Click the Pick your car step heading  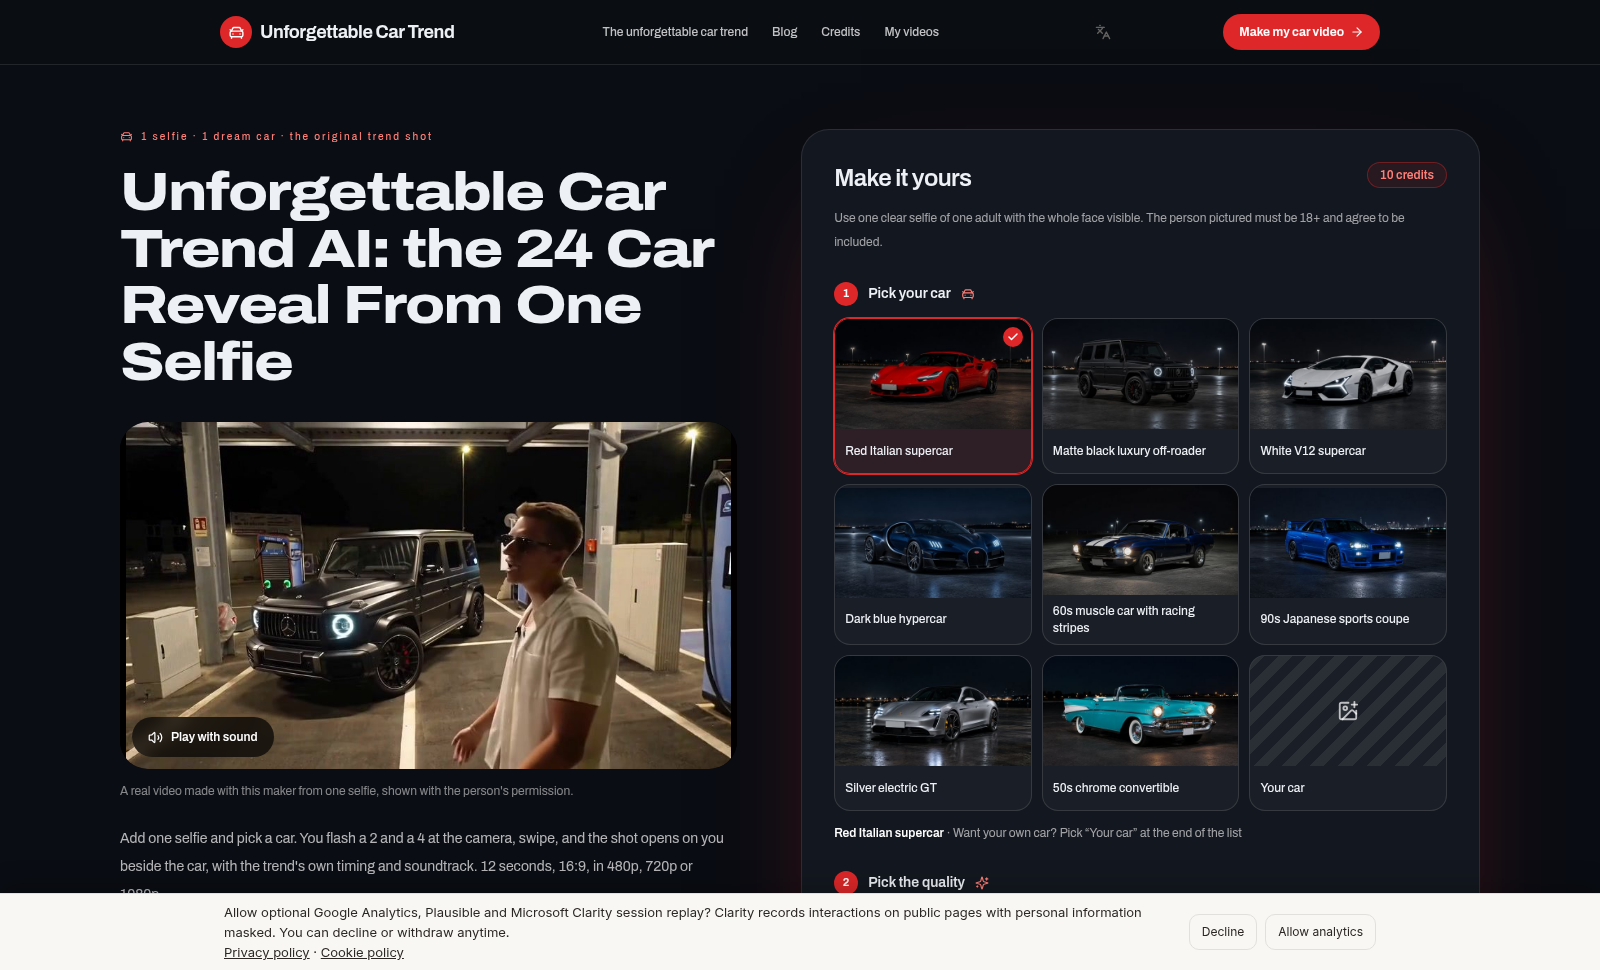[x=909, y=293]
